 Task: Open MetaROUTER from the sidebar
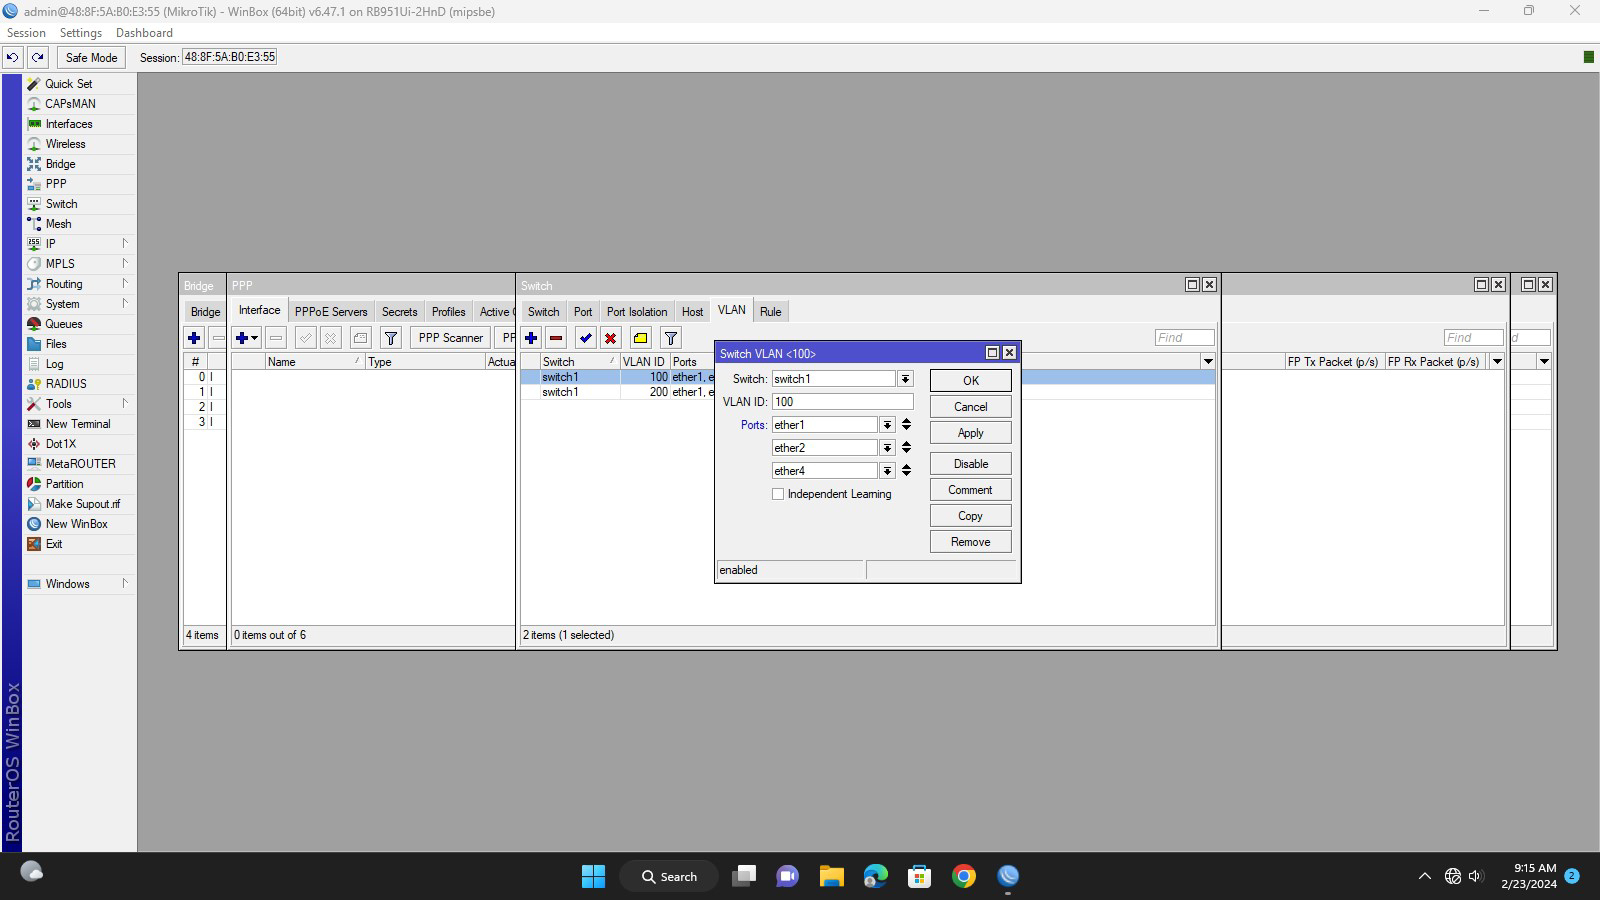[x=80, y=464]
